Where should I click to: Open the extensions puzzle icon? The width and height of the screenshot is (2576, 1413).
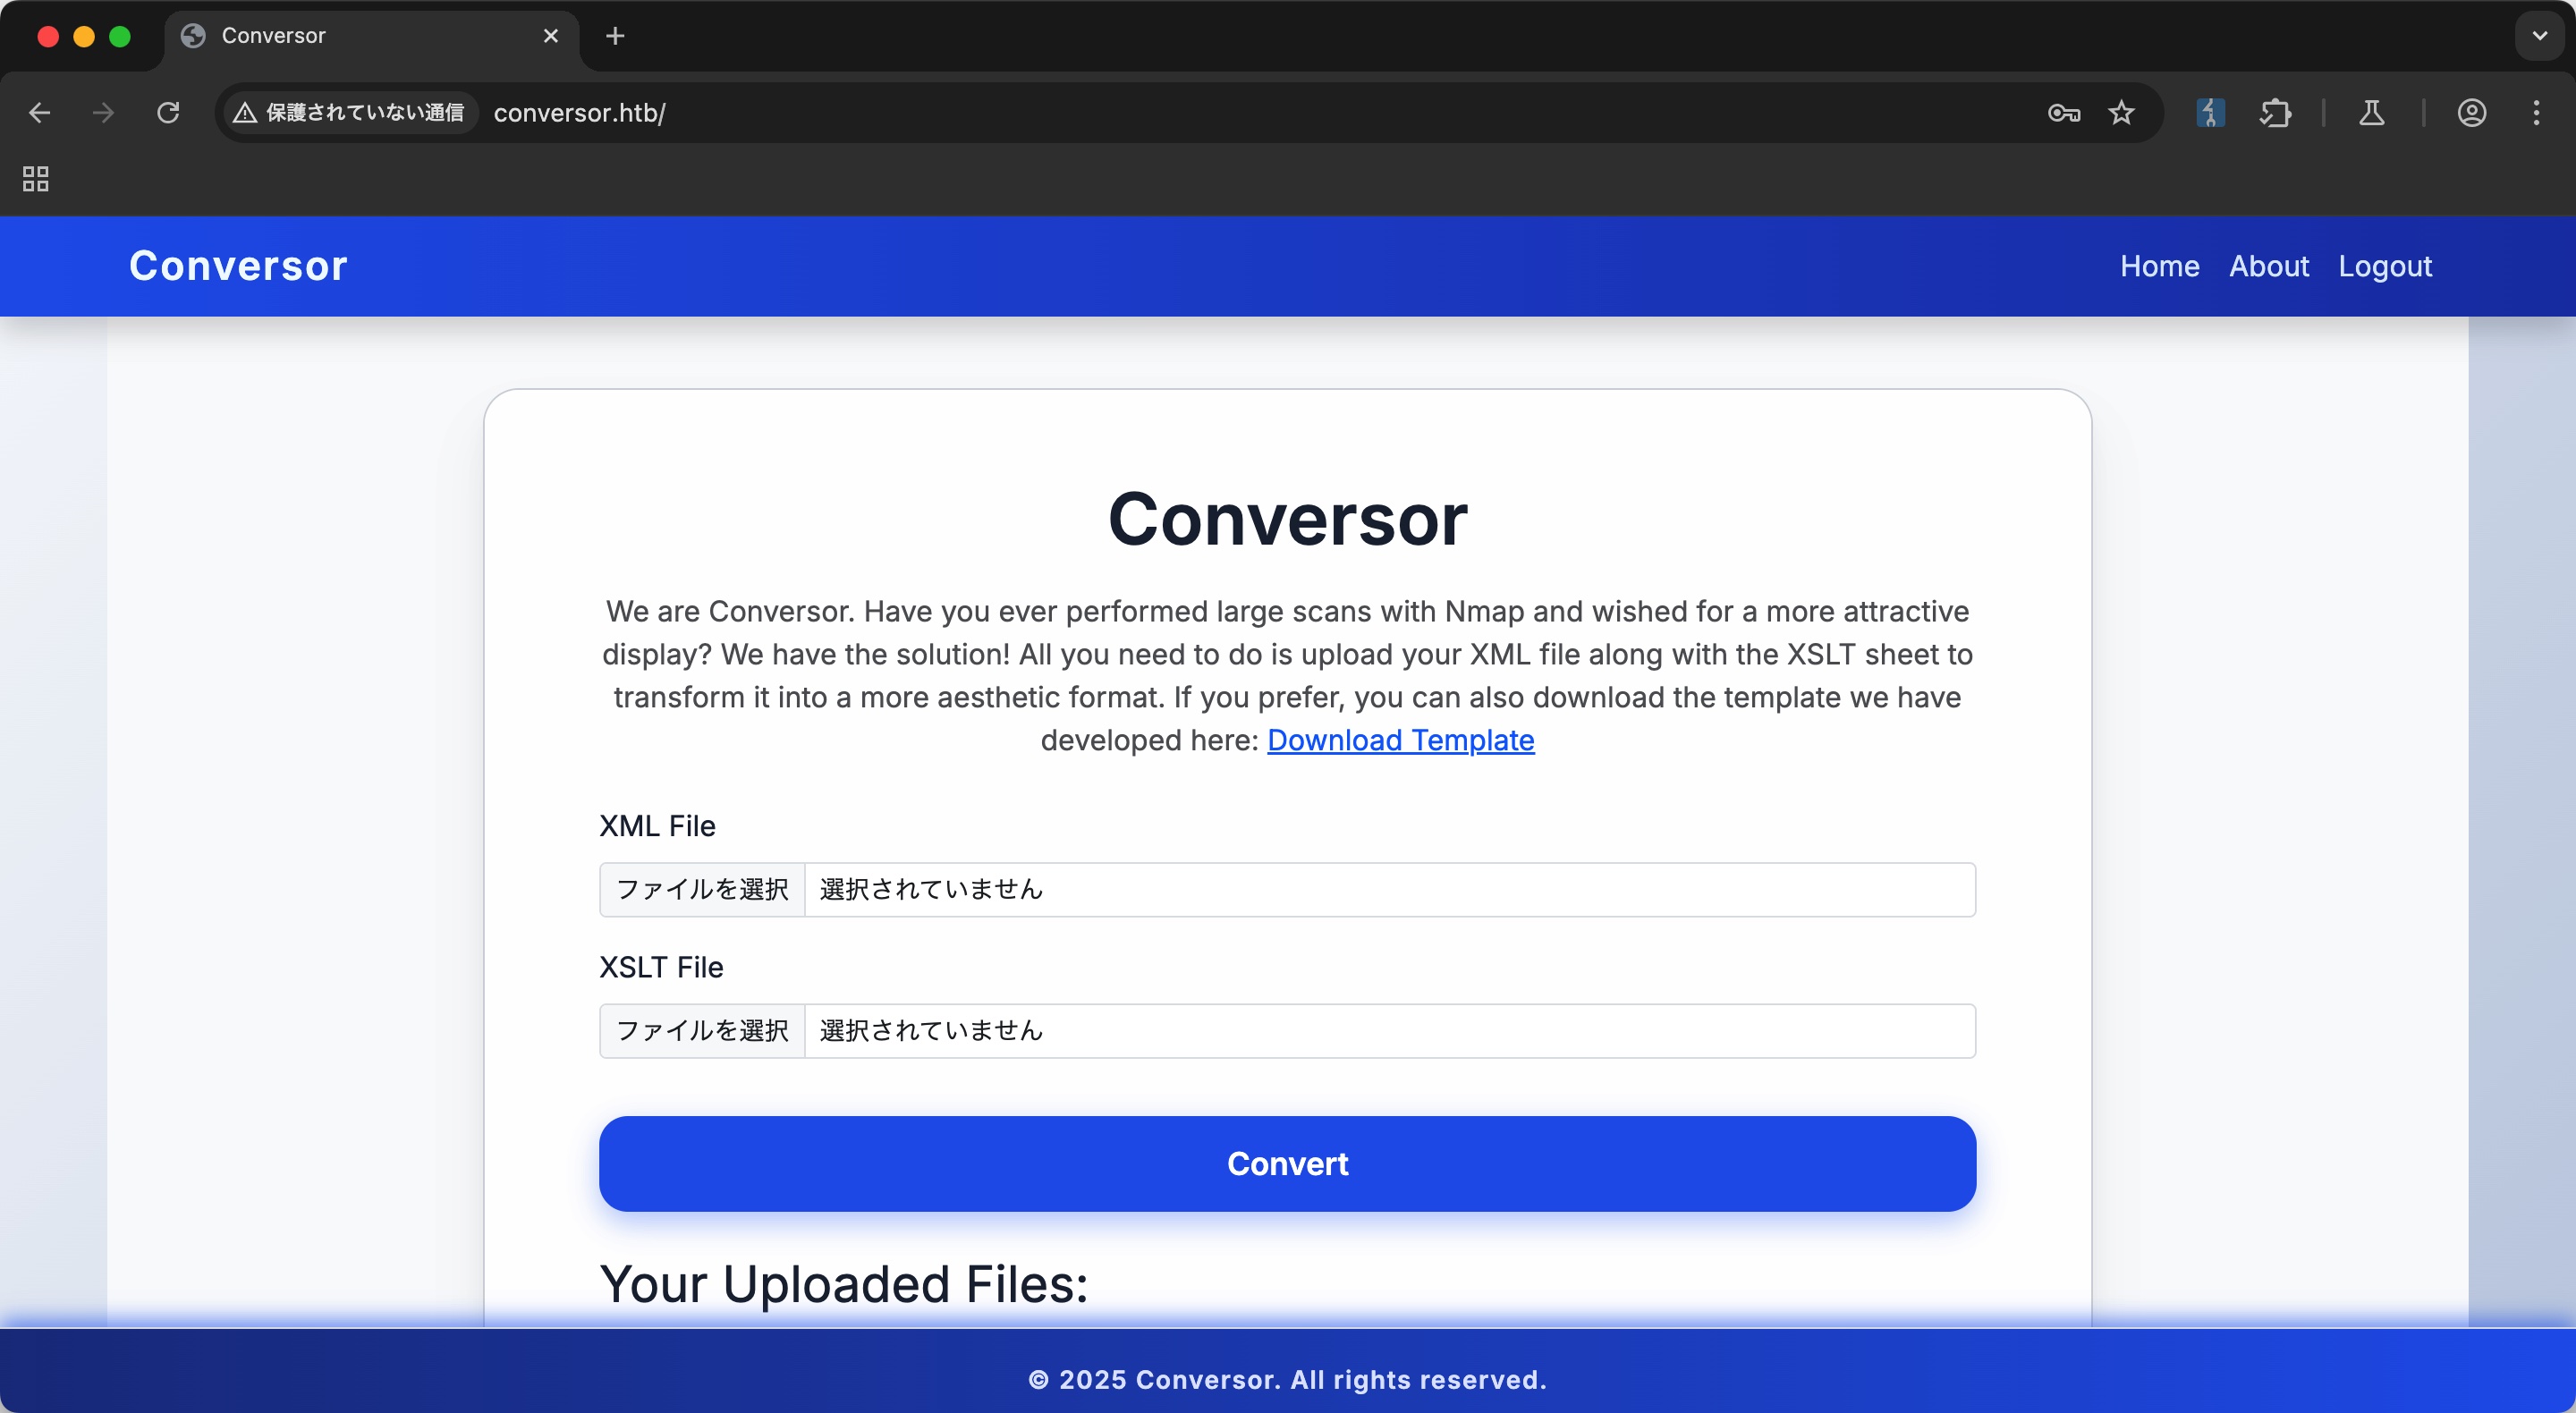[2275, 113]
